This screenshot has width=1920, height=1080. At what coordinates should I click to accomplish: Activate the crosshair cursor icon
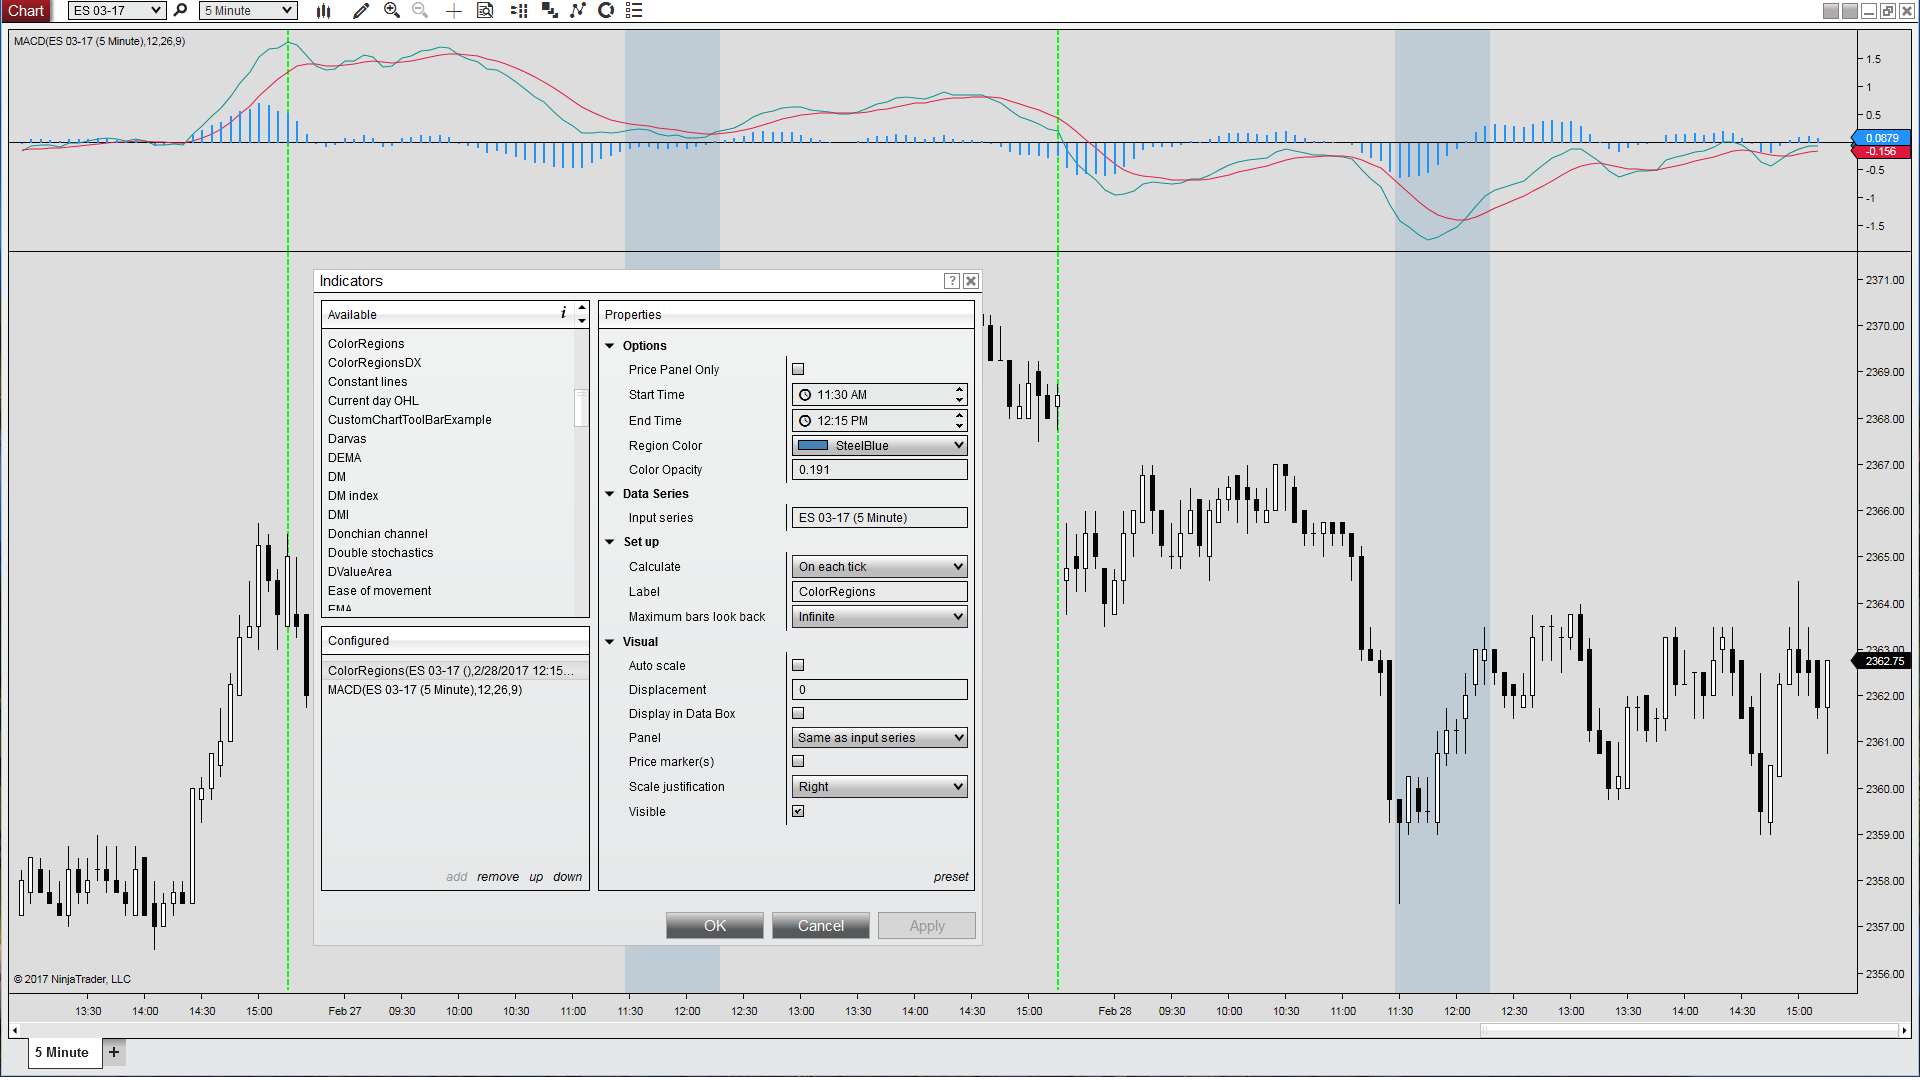tap(453, 11)
